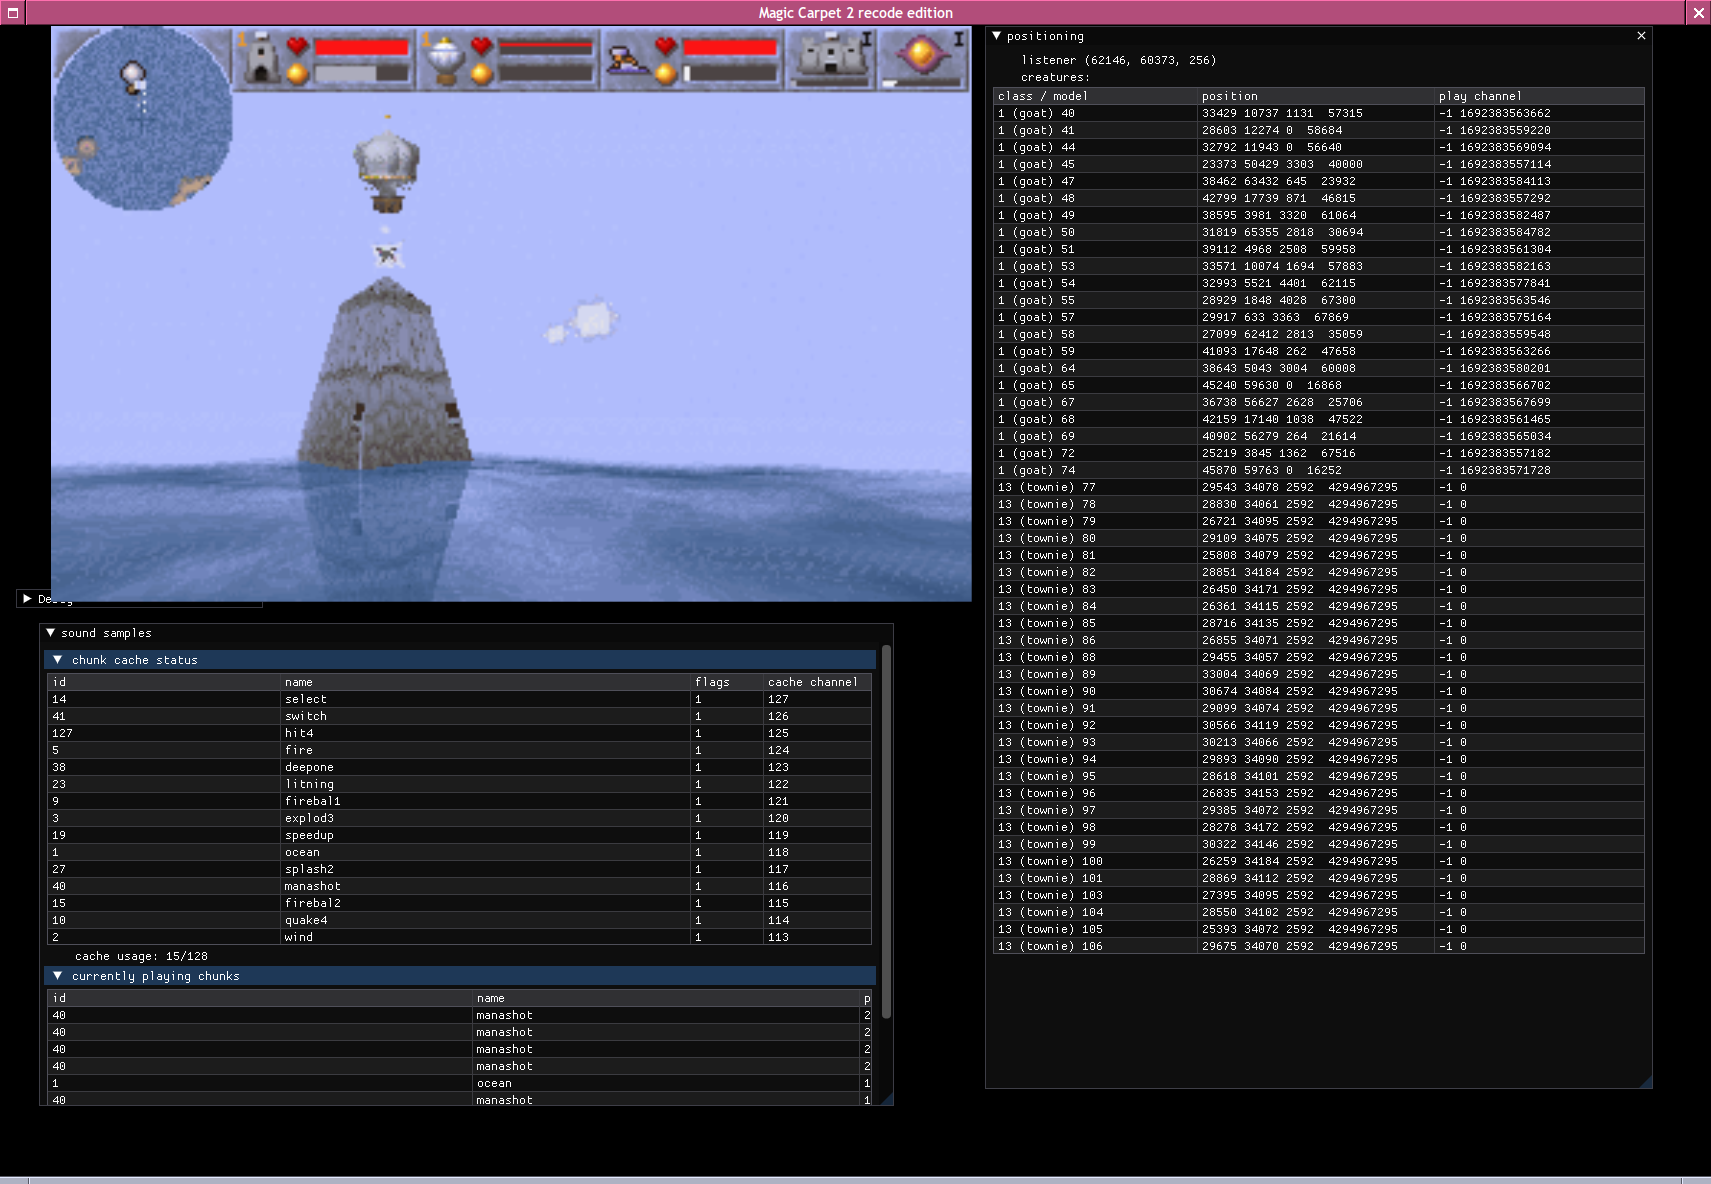This screenshot has height=1184, width=1711.
Task: Expand the Debug panel
Action: point(27,599)
